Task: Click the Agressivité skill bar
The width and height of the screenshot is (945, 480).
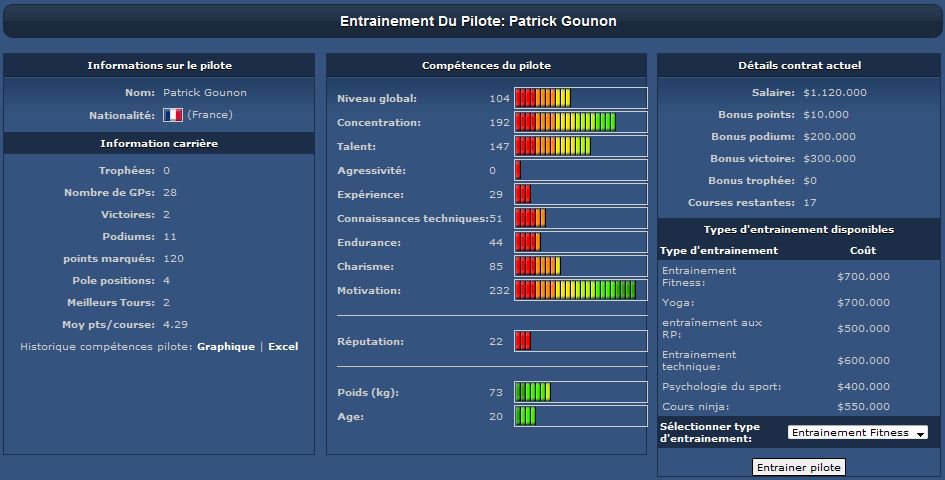Action: (x=581, y=170)
